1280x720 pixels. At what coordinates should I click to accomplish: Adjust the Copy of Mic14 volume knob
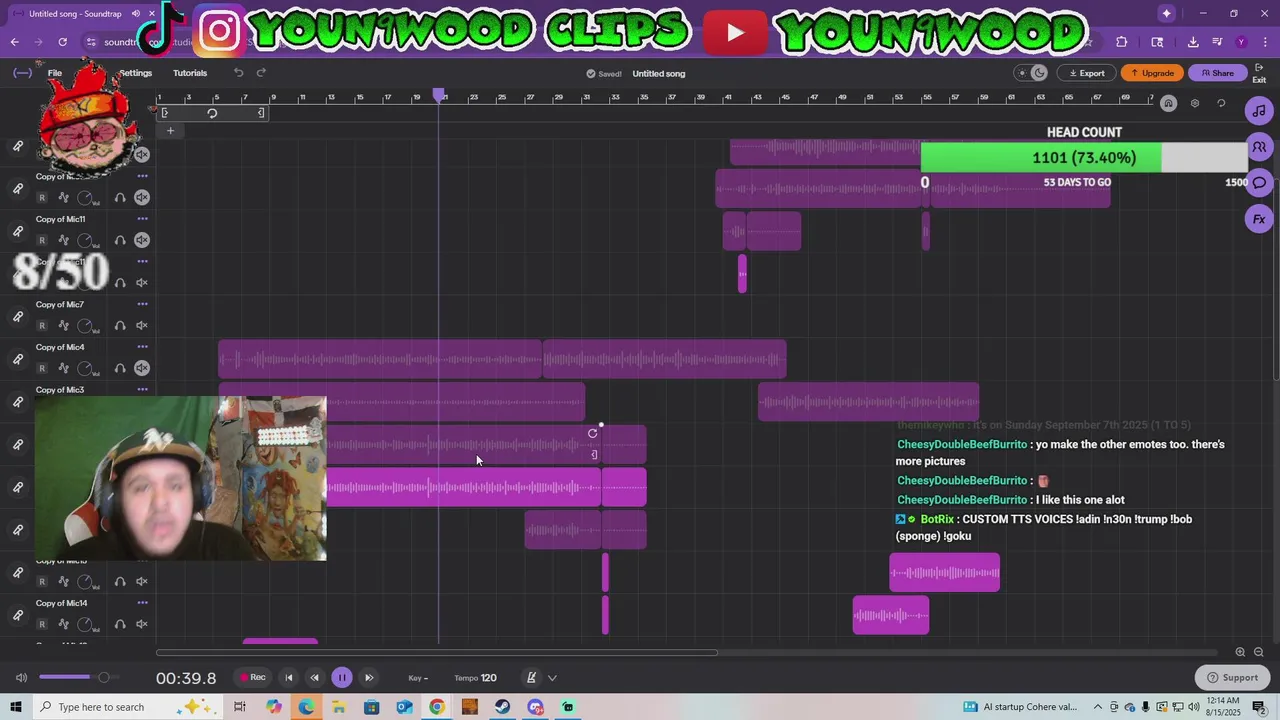86,624
